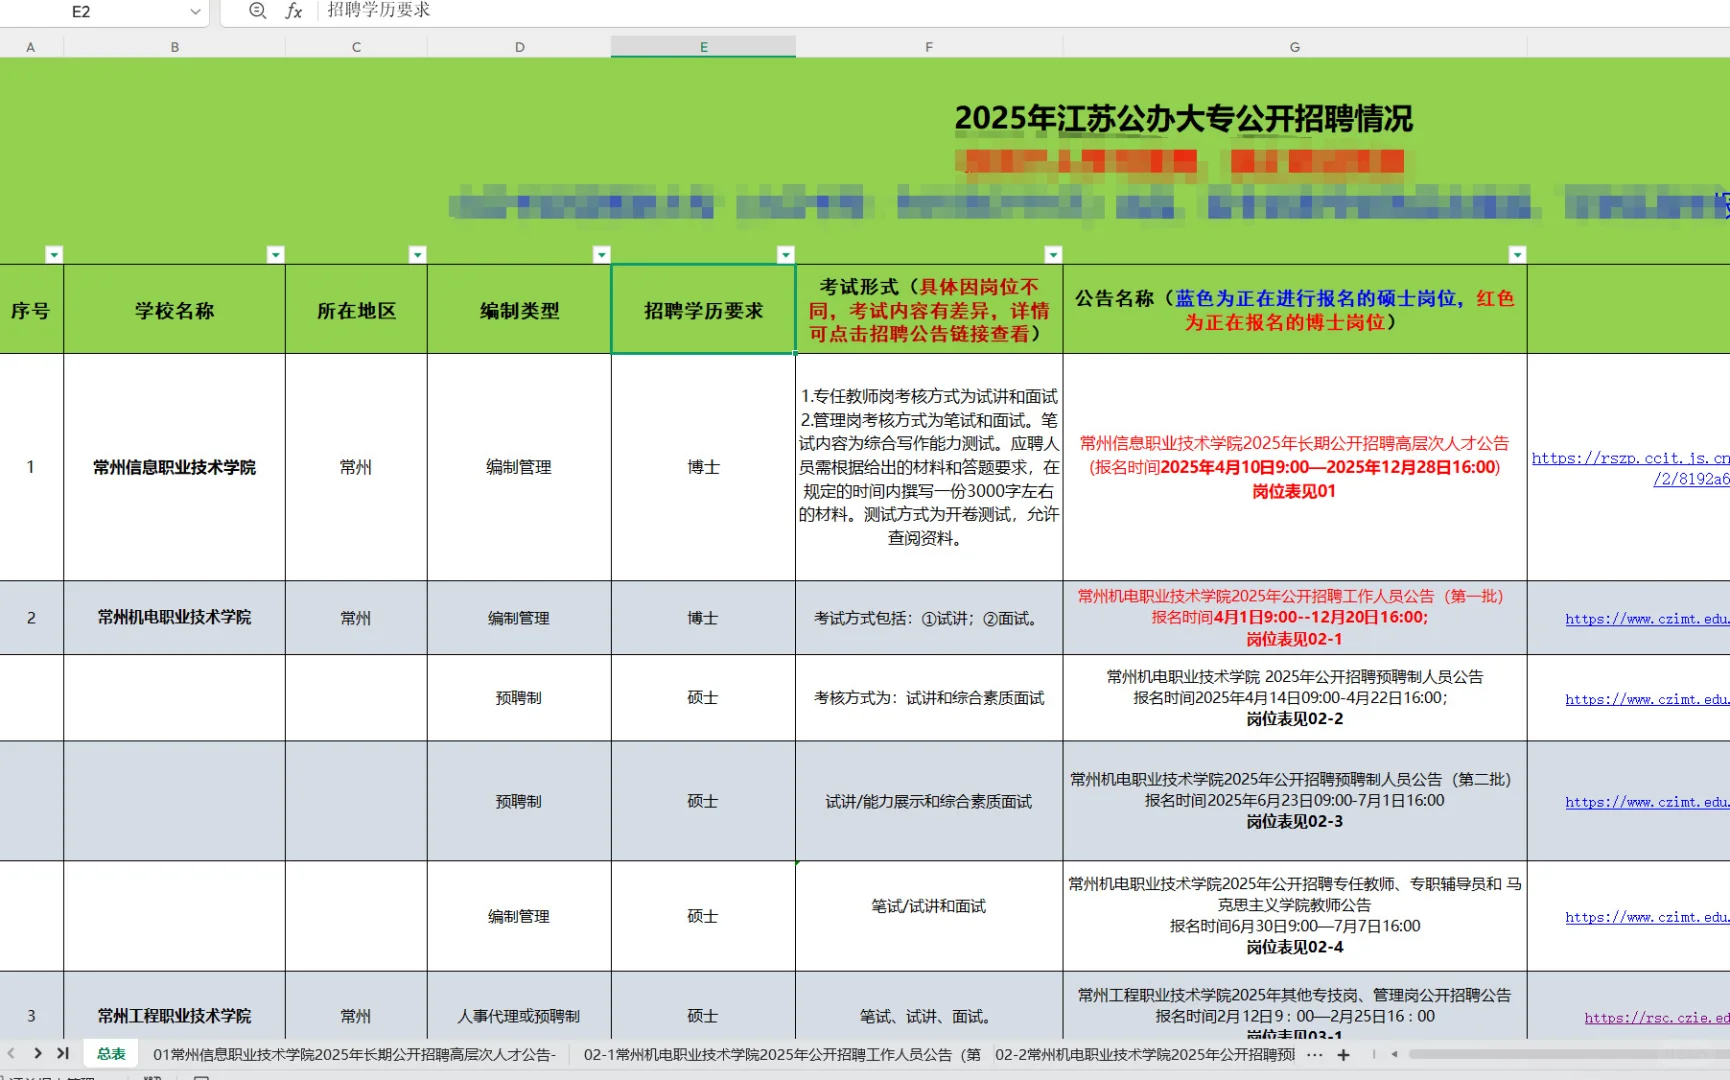Select column F header

[929, 47]
